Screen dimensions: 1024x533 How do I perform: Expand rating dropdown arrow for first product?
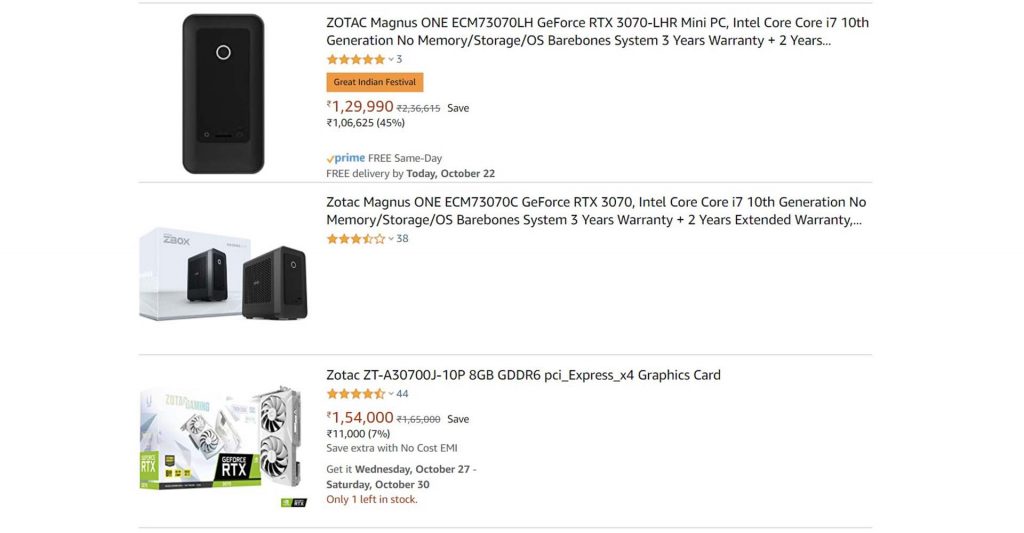pyautogui.click(x=391, y=60)
